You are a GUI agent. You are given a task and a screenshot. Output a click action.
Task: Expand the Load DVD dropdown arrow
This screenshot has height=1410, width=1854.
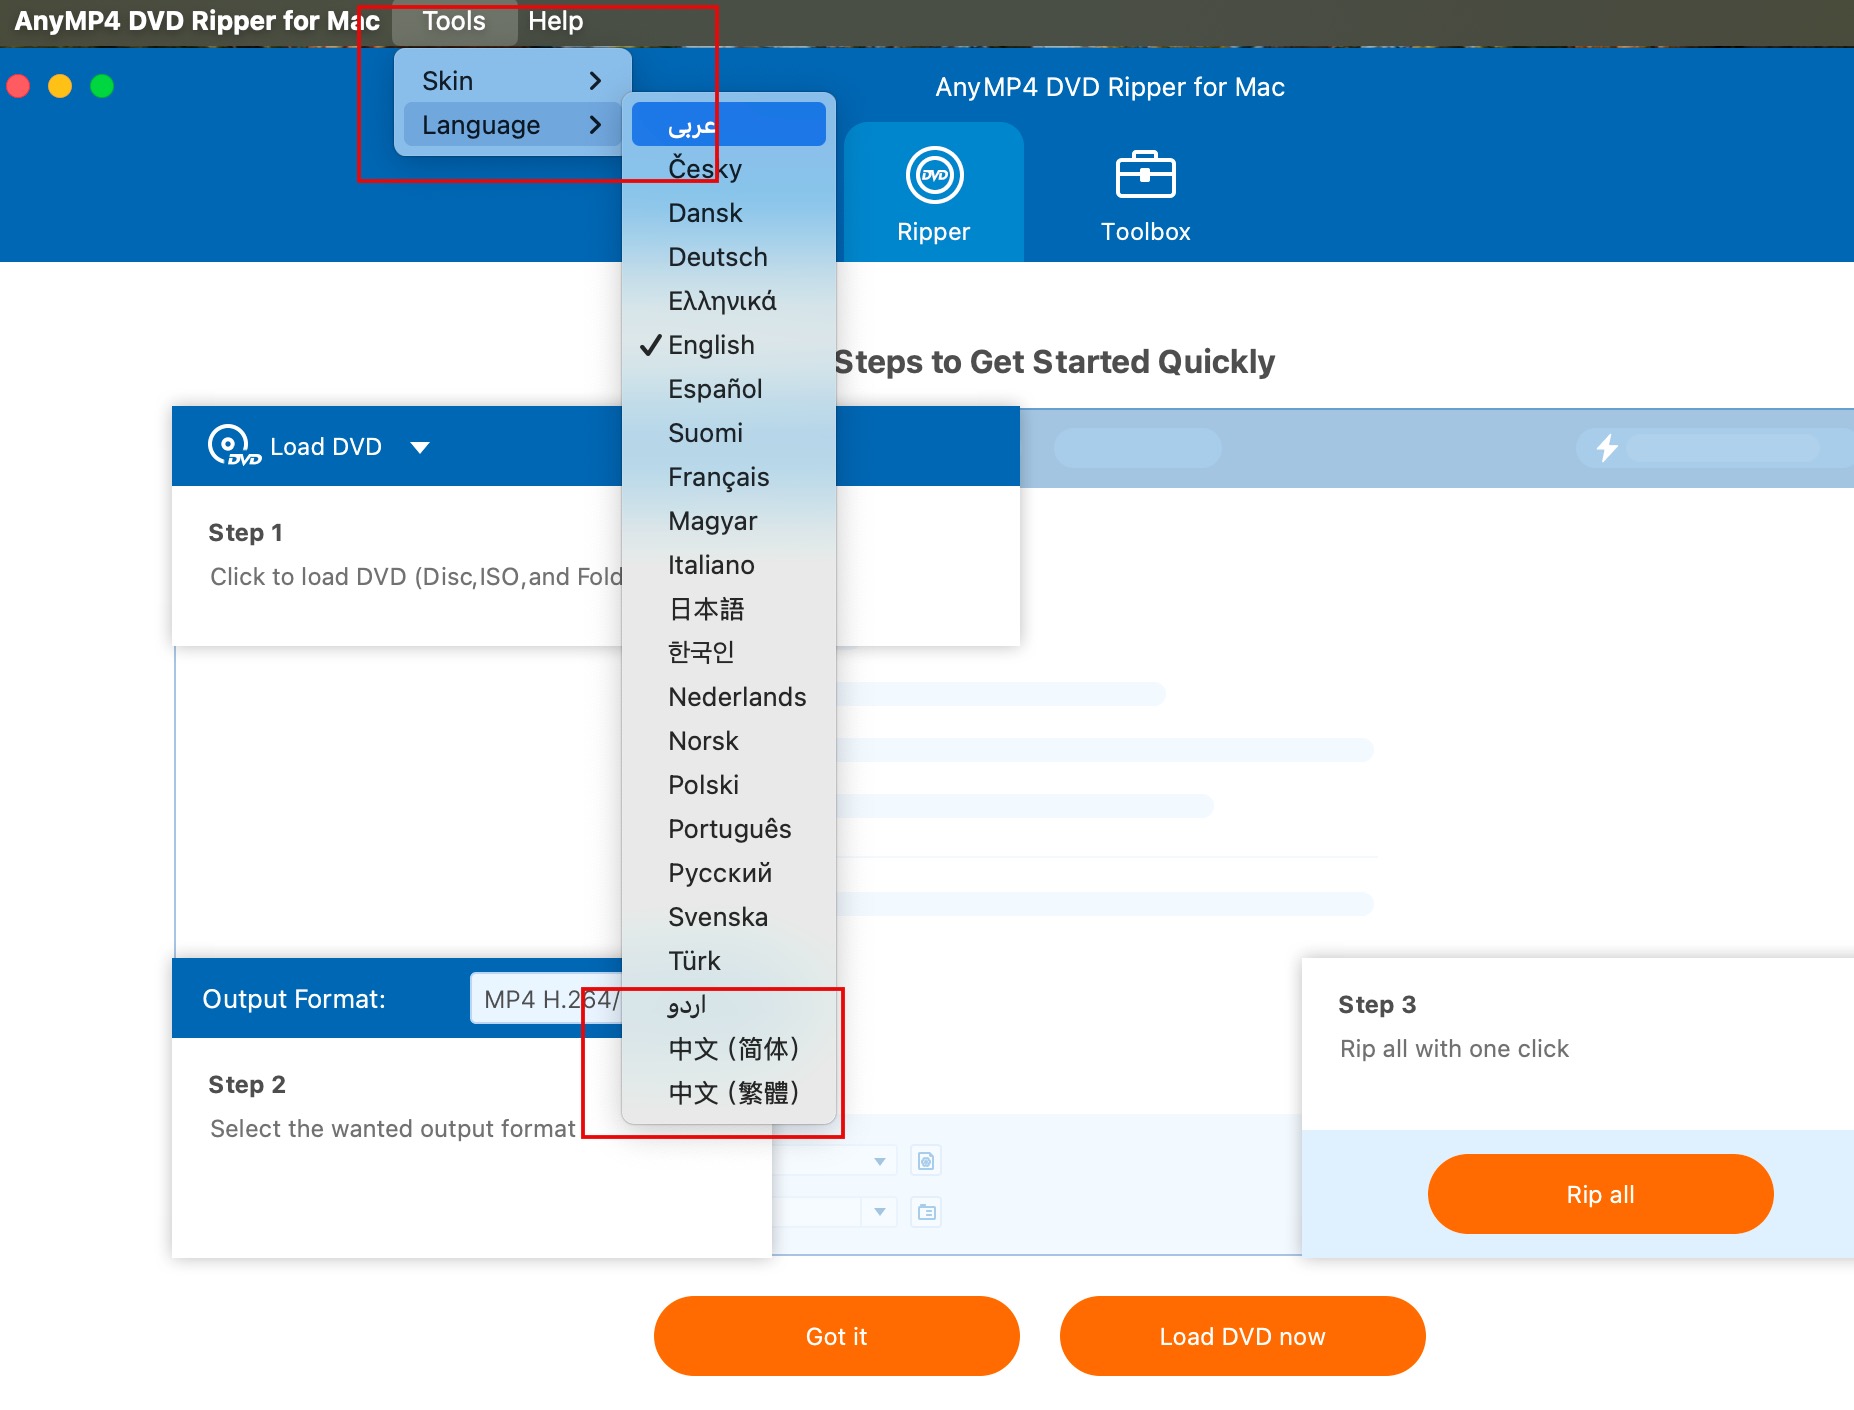point(420,447)
